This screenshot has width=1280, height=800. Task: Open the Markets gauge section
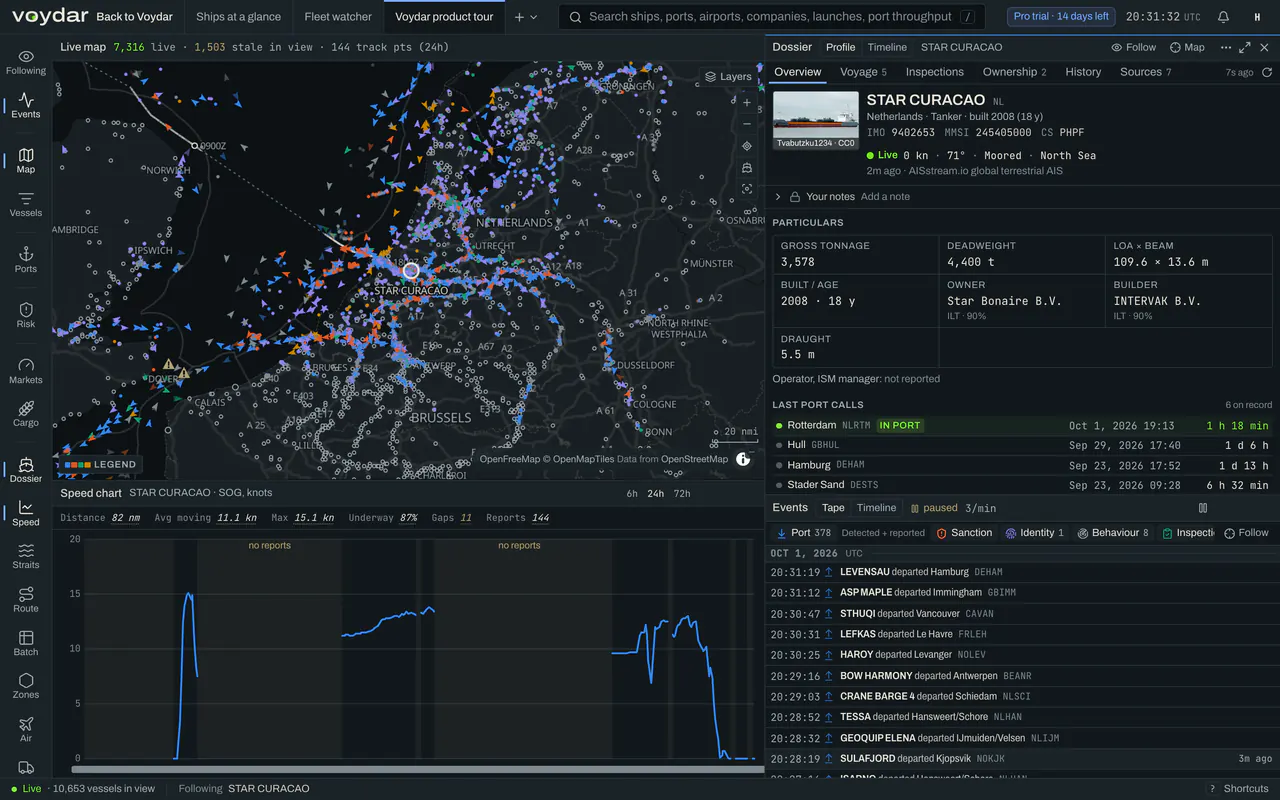click(x=26, y=371)
